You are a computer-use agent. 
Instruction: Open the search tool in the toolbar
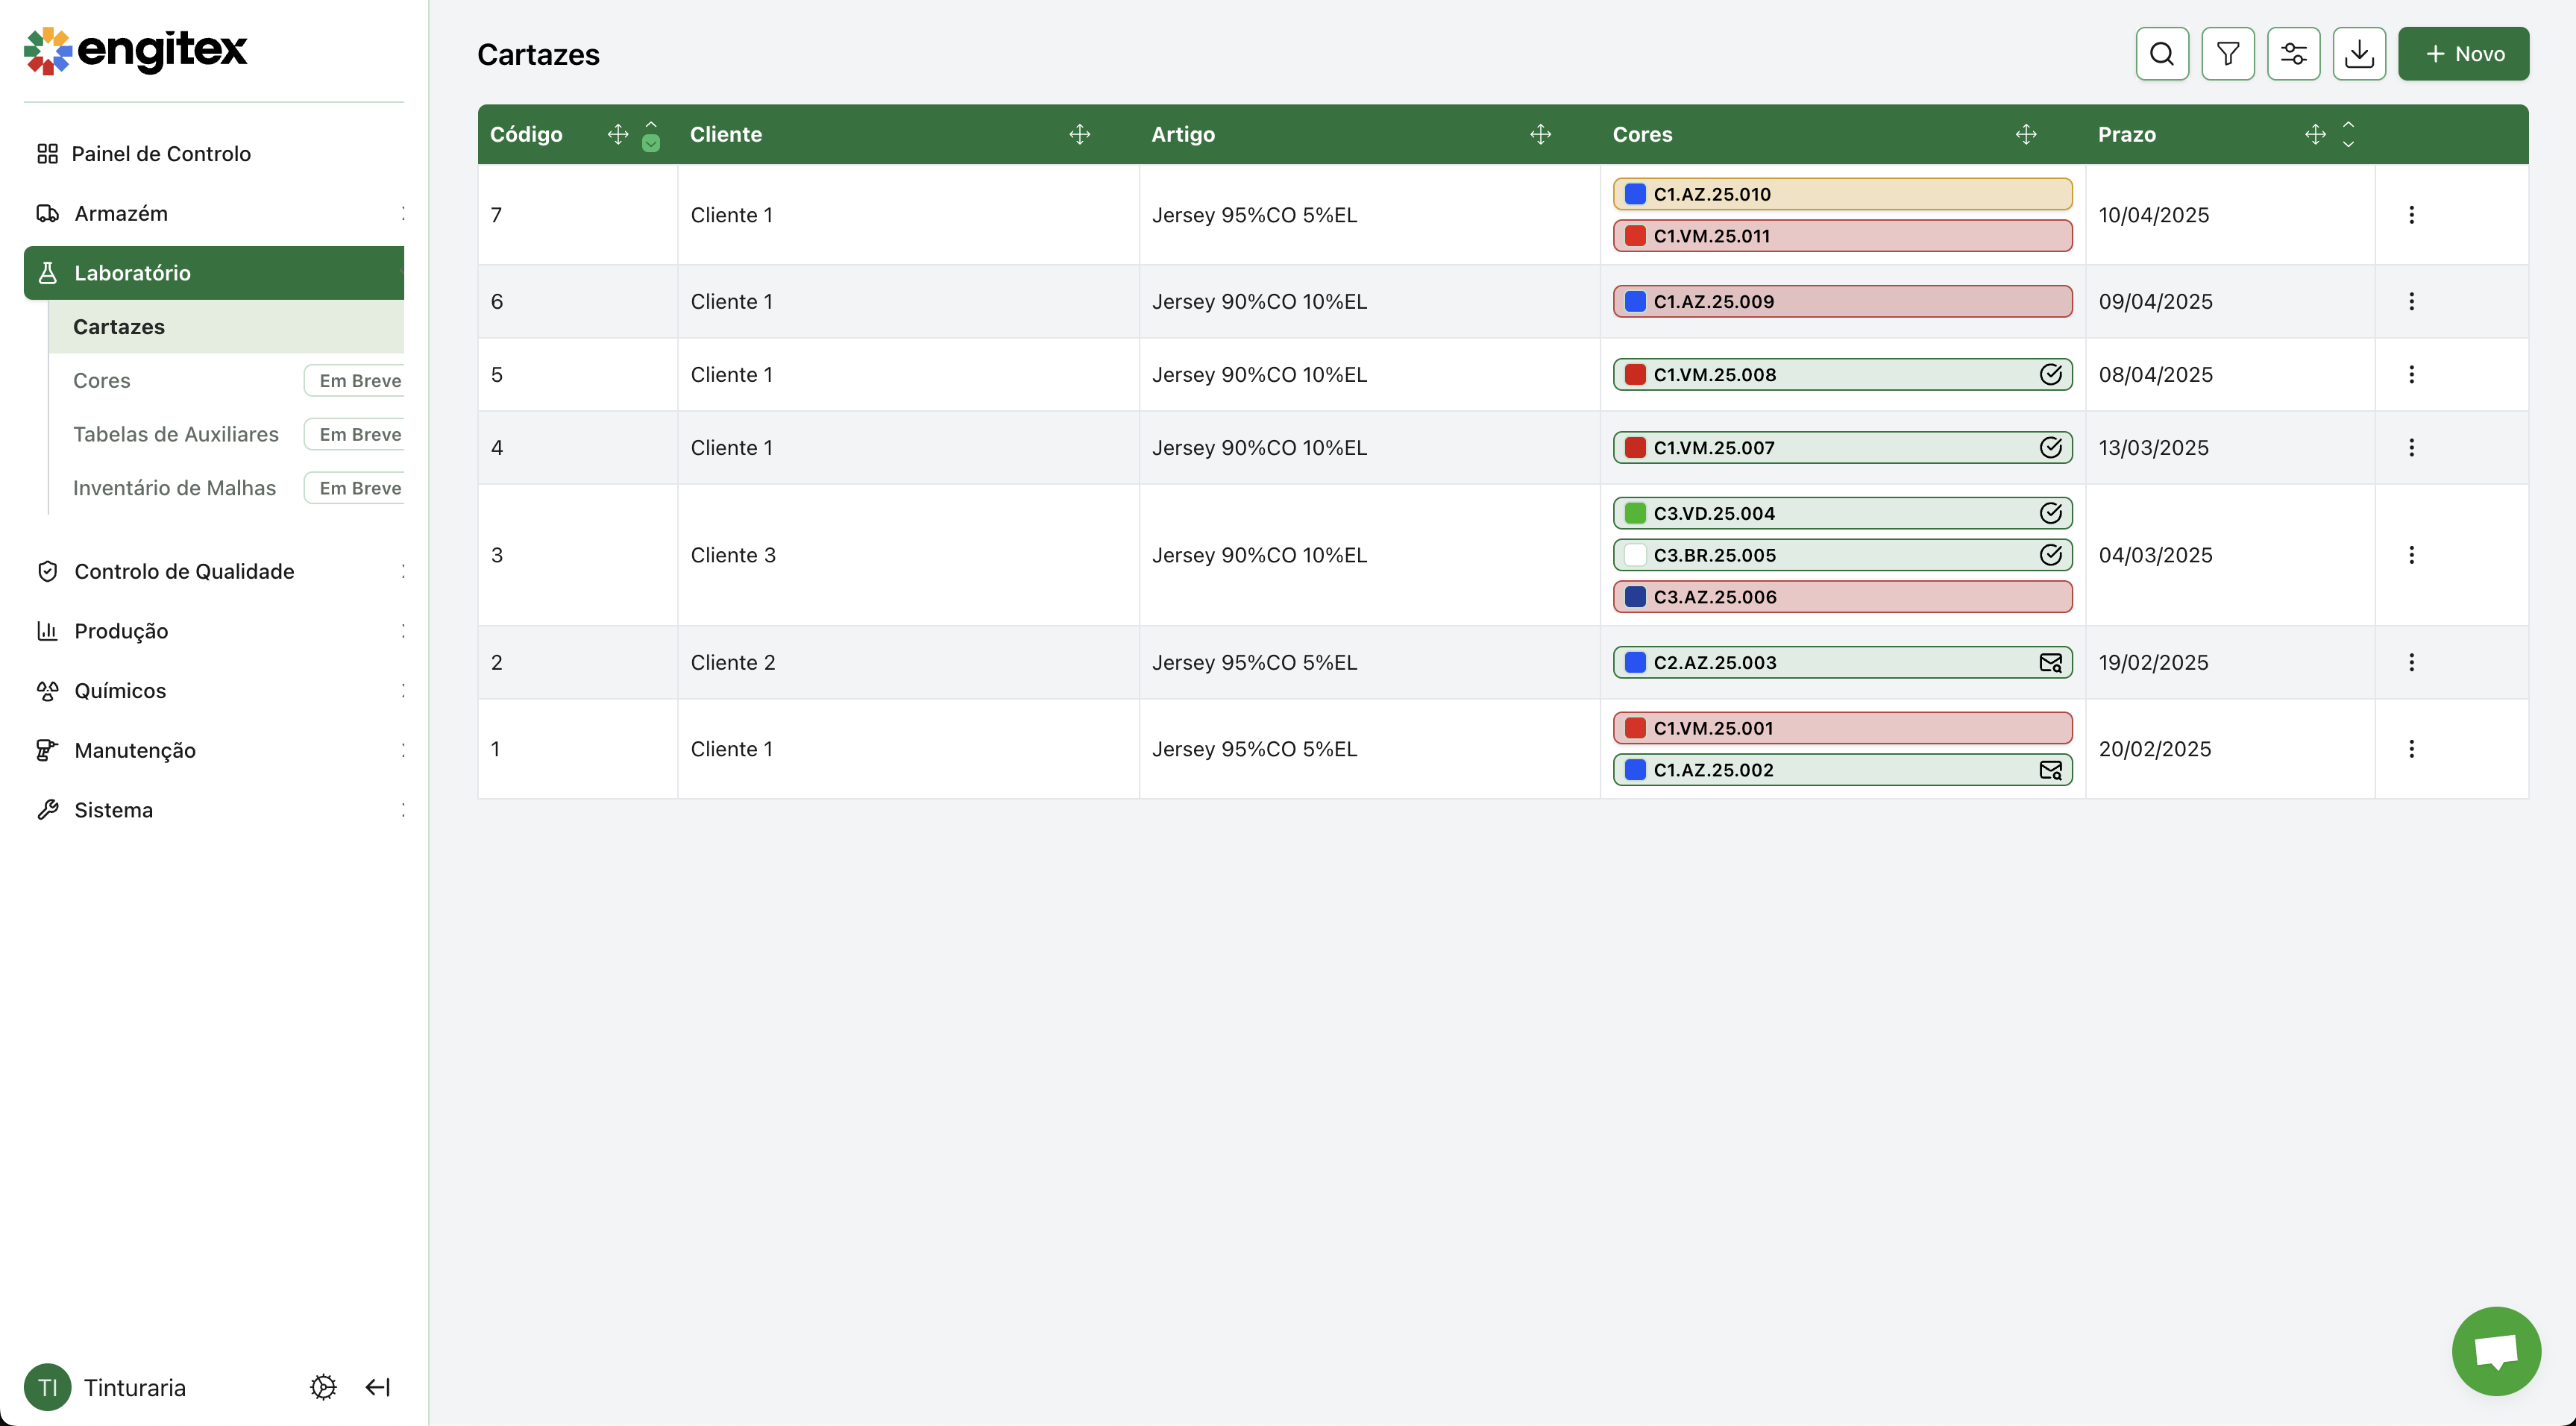[x=2162, y=54]
